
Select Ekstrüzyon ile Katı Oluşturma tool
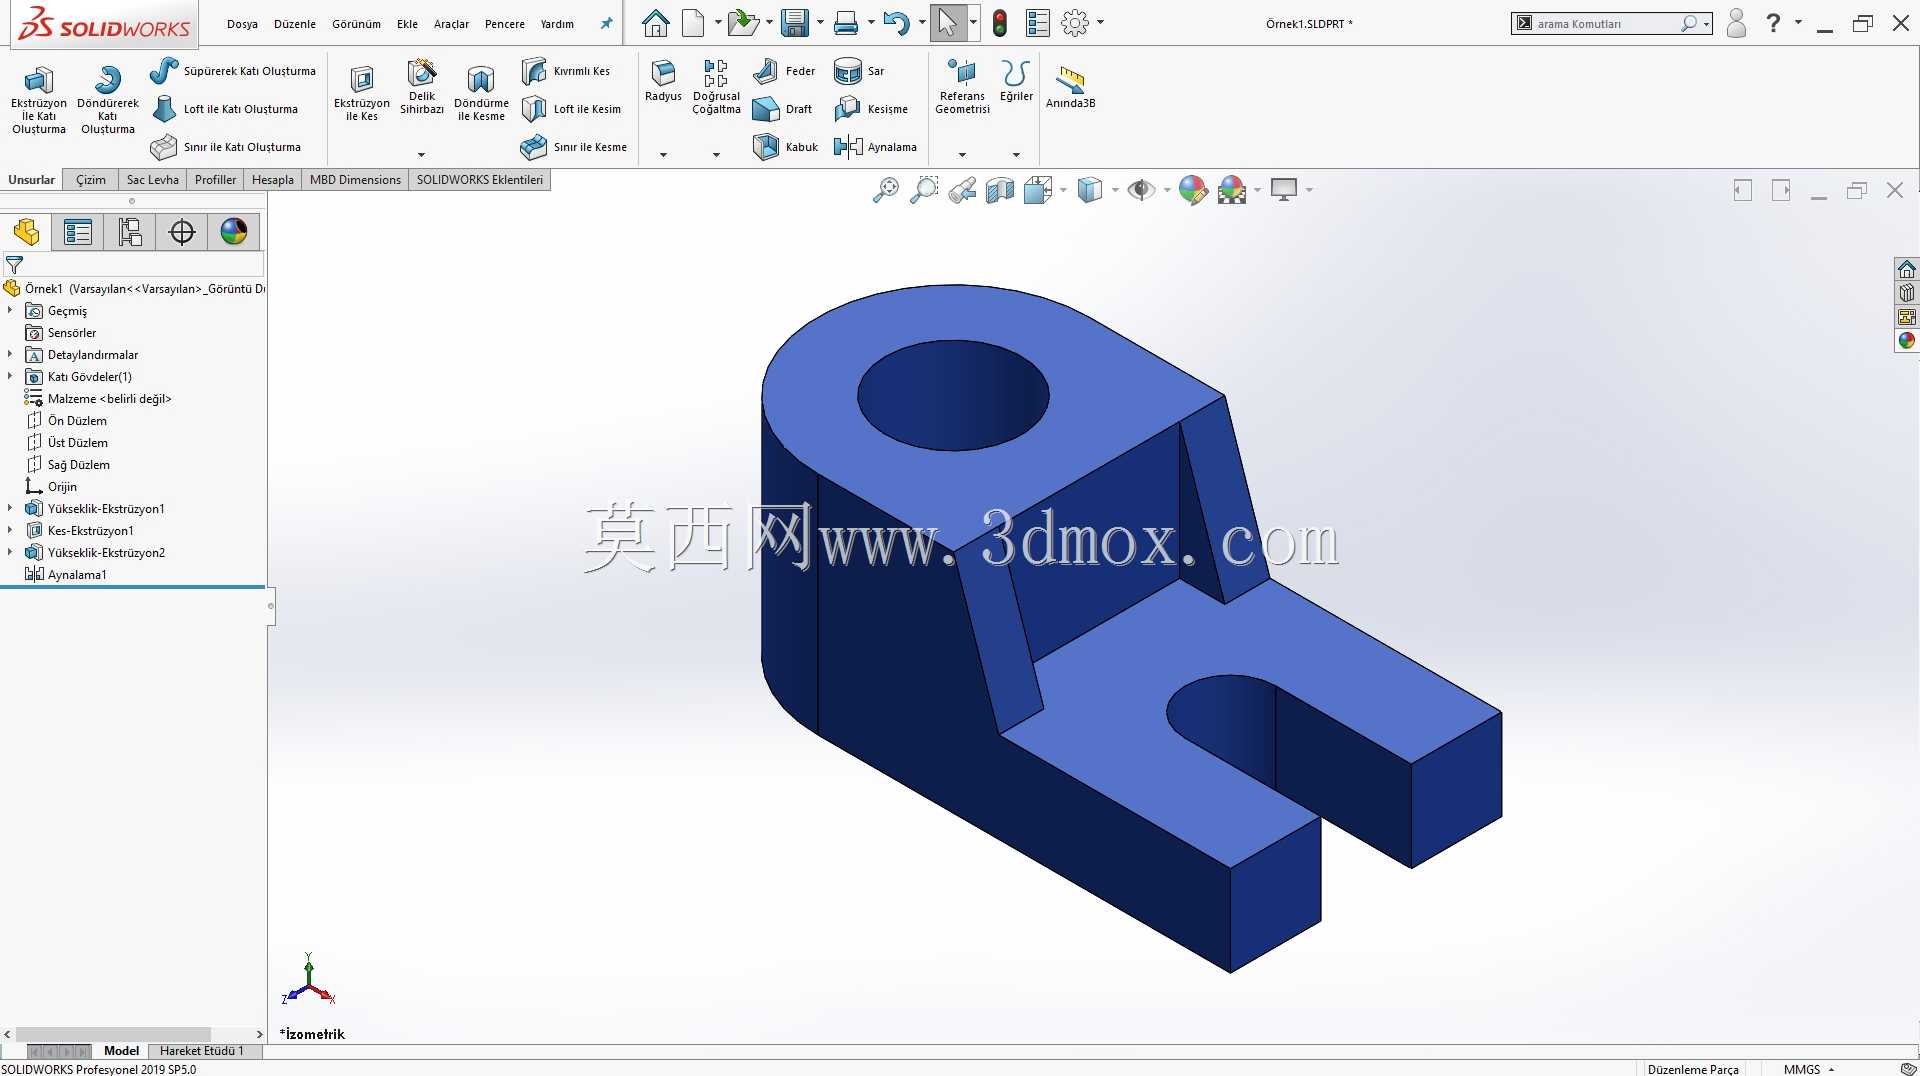39,98
